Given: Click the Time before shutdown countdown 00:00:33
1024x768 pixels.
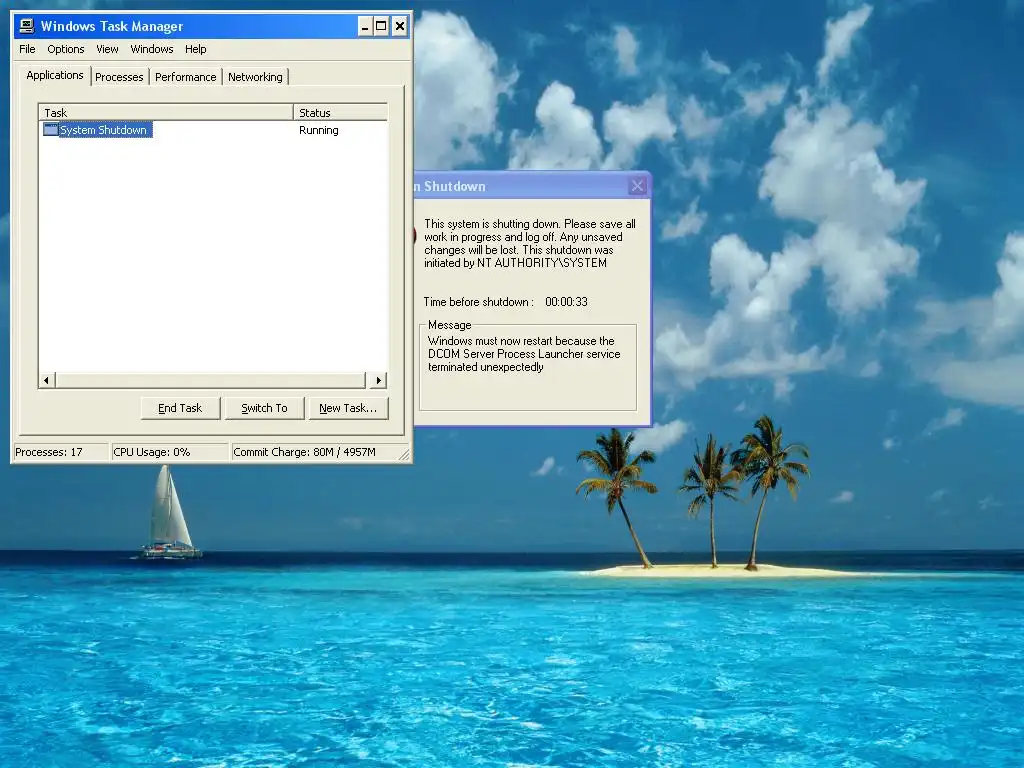Looking at the screenshot, I should coord(566,302).
